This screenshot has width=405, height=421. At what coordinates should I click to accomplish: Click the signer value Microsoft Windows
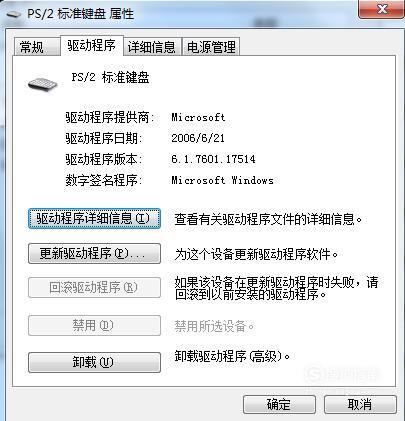222,180
